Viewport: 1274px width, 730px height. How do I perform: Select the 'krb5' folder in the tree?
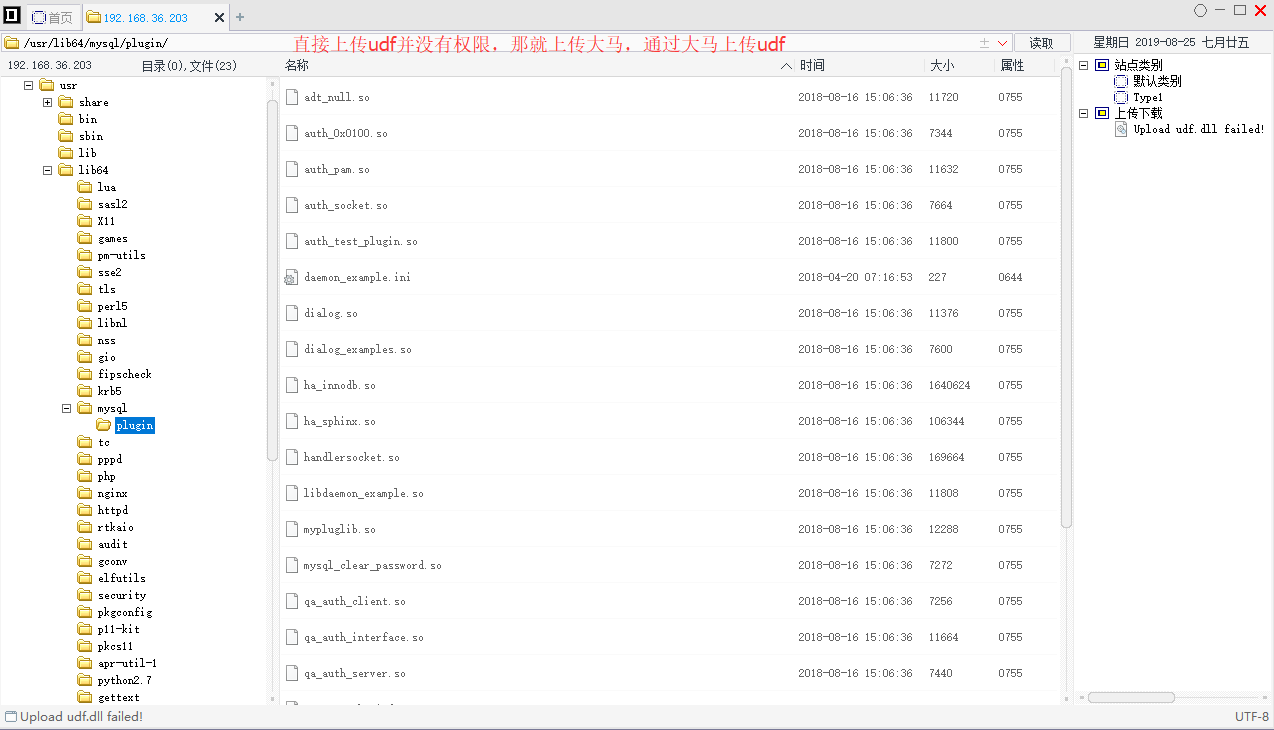[109, 391]
